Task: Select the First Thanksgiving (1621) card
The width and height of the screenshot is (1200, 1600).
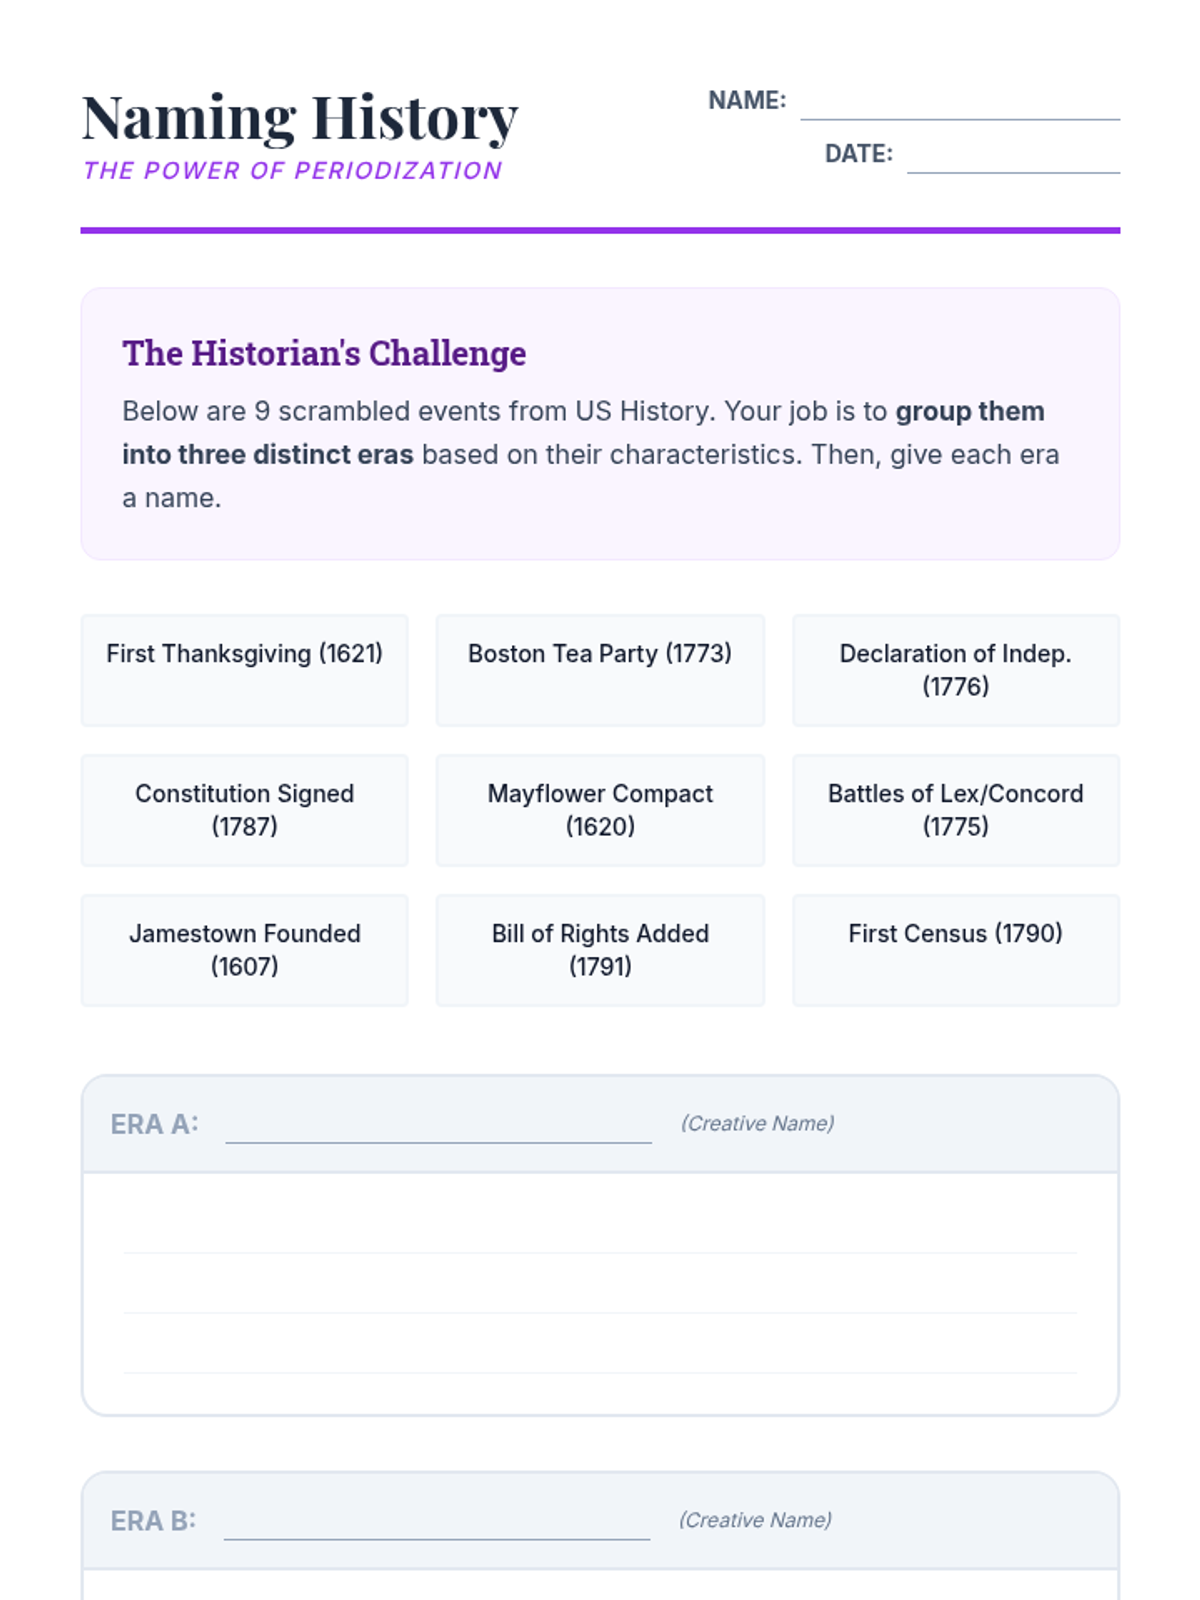Action: point(244,670)
